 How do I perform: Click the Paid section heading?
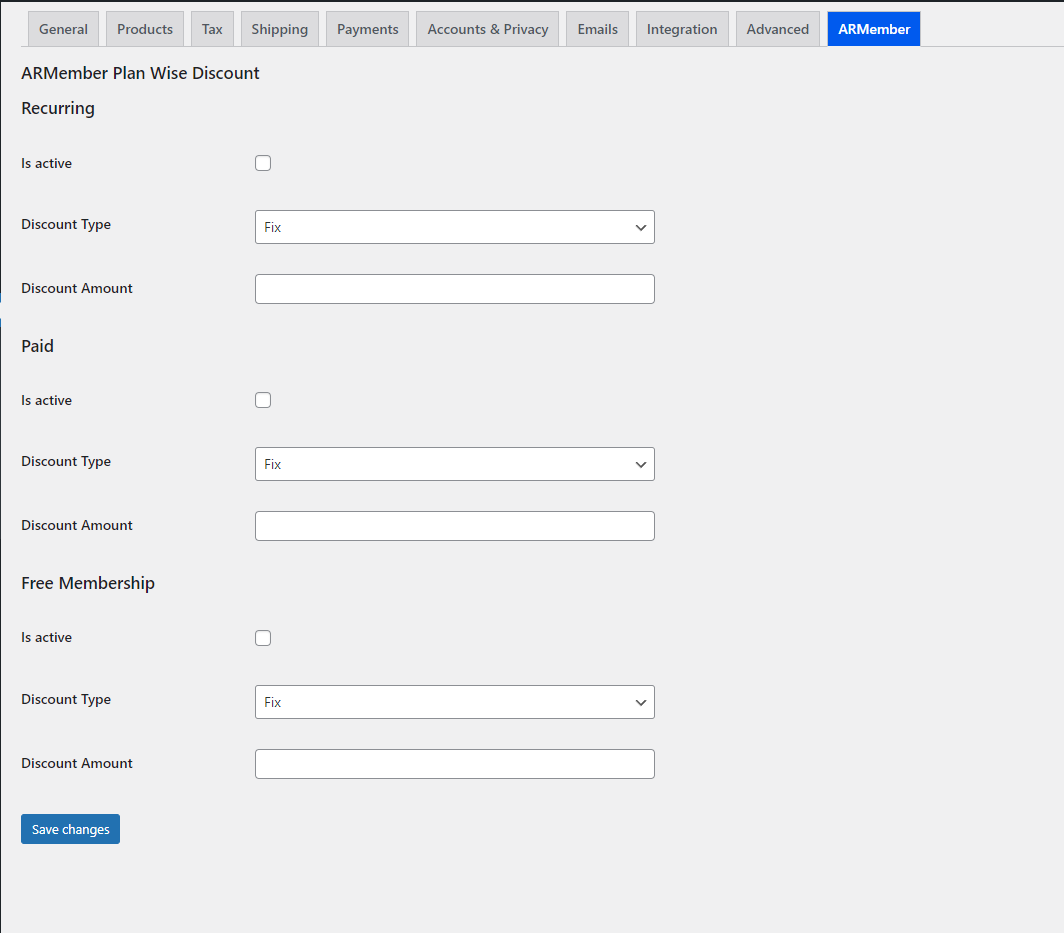tap(37, 346)
